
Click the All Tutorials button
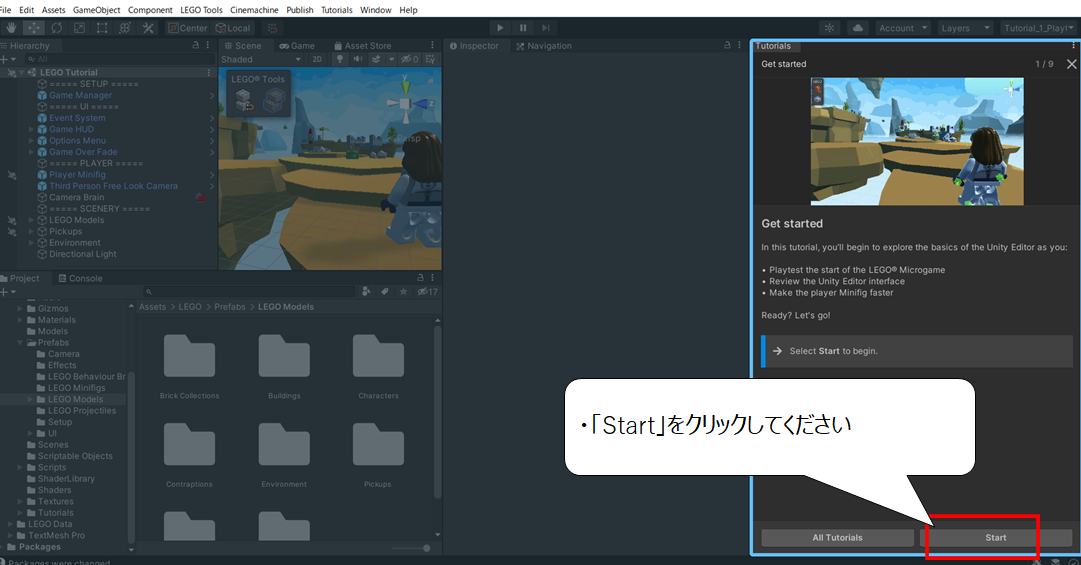837,537
